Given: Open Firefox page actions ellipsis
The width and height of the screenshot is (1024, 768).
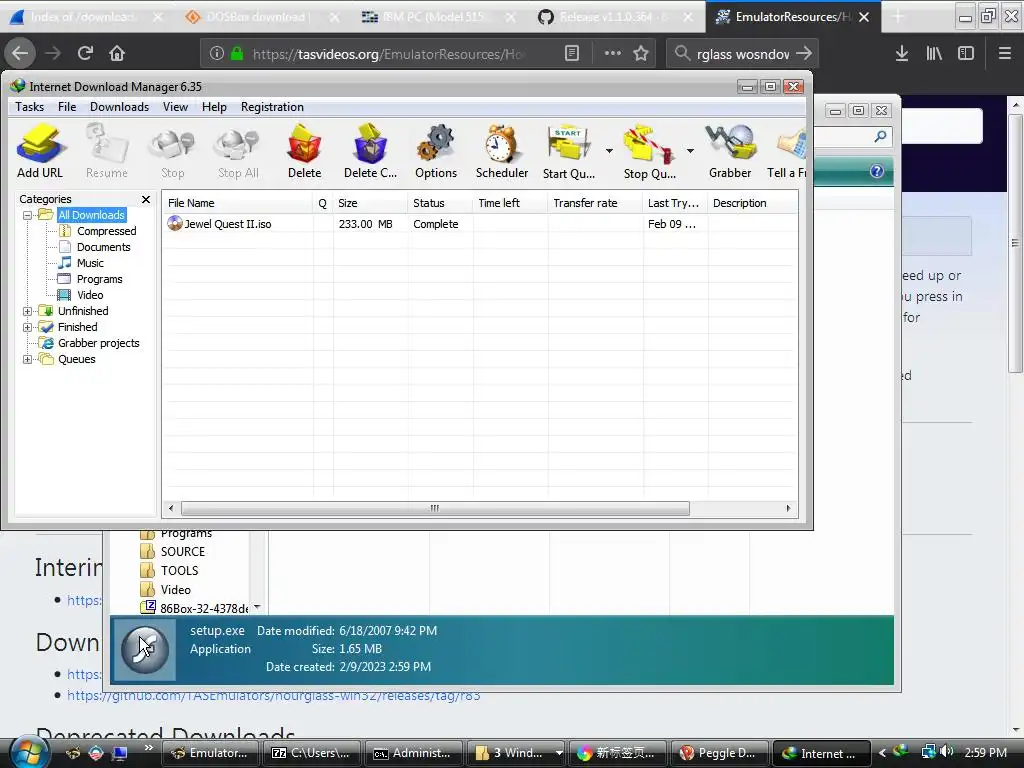Looking at the screenshot, I should pyautogui.click(x=613, y=53).
